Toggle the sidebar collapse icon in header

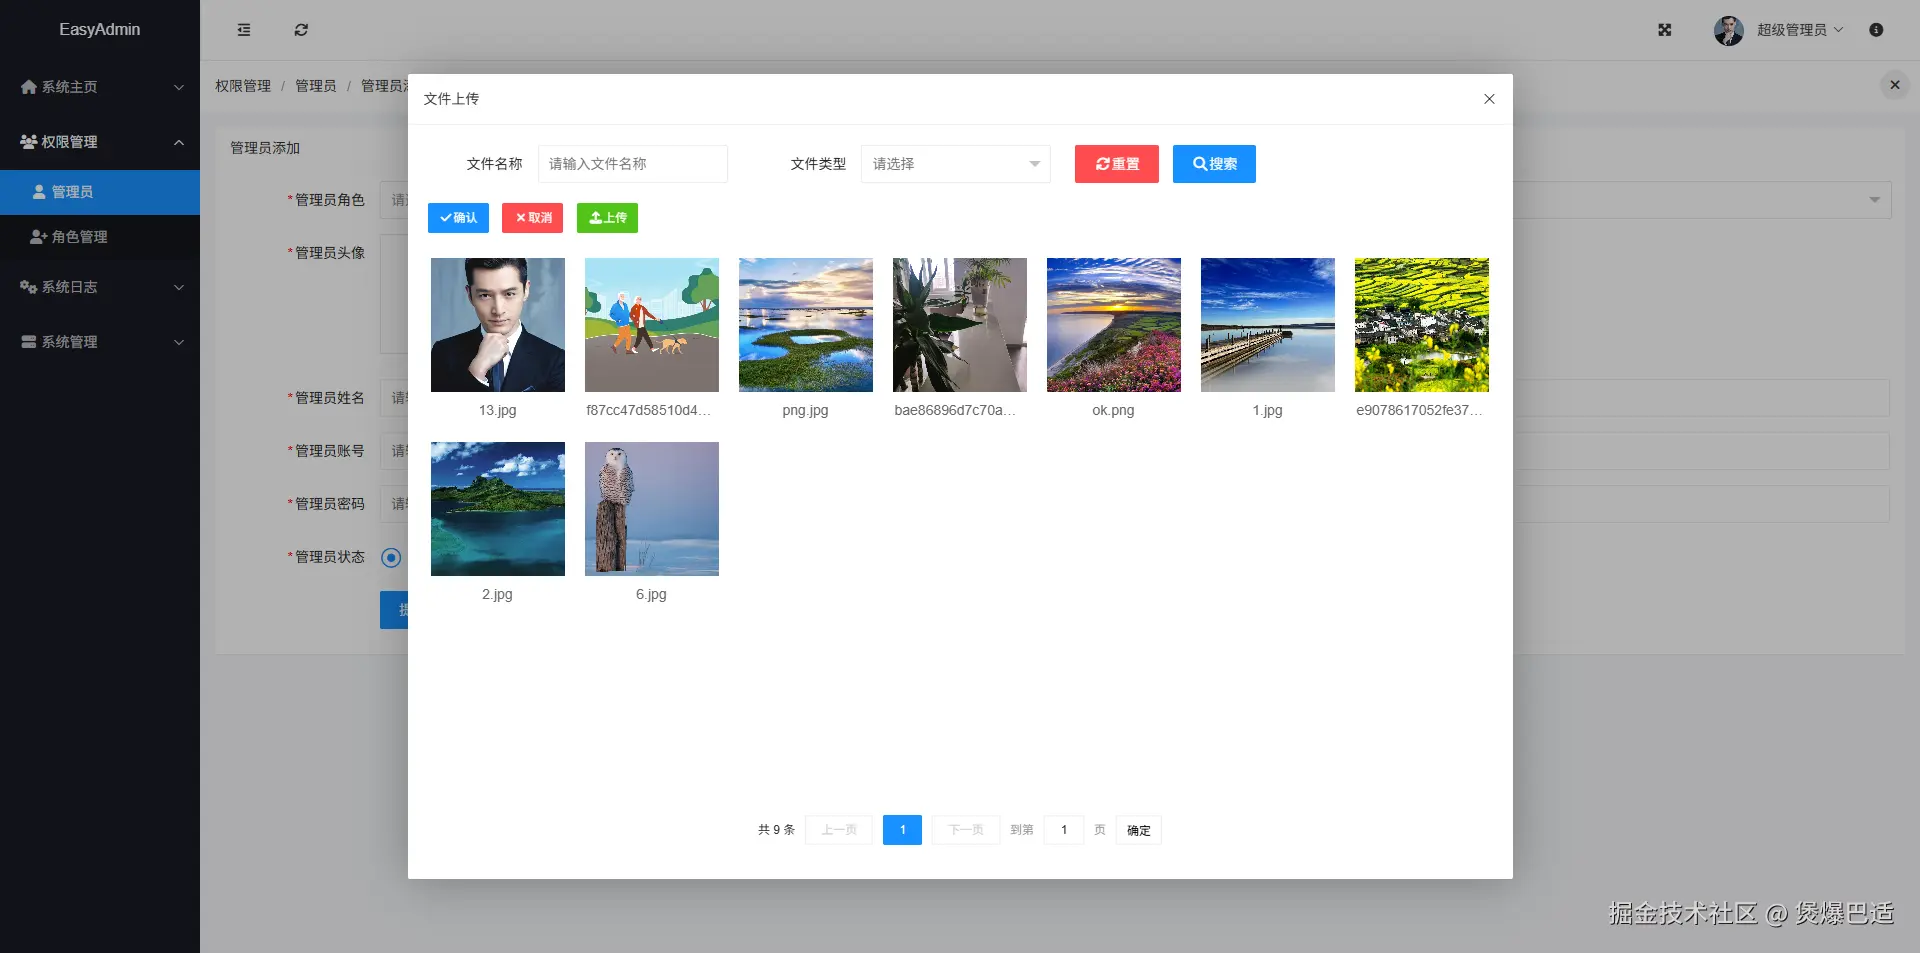[x=244, y=30]
